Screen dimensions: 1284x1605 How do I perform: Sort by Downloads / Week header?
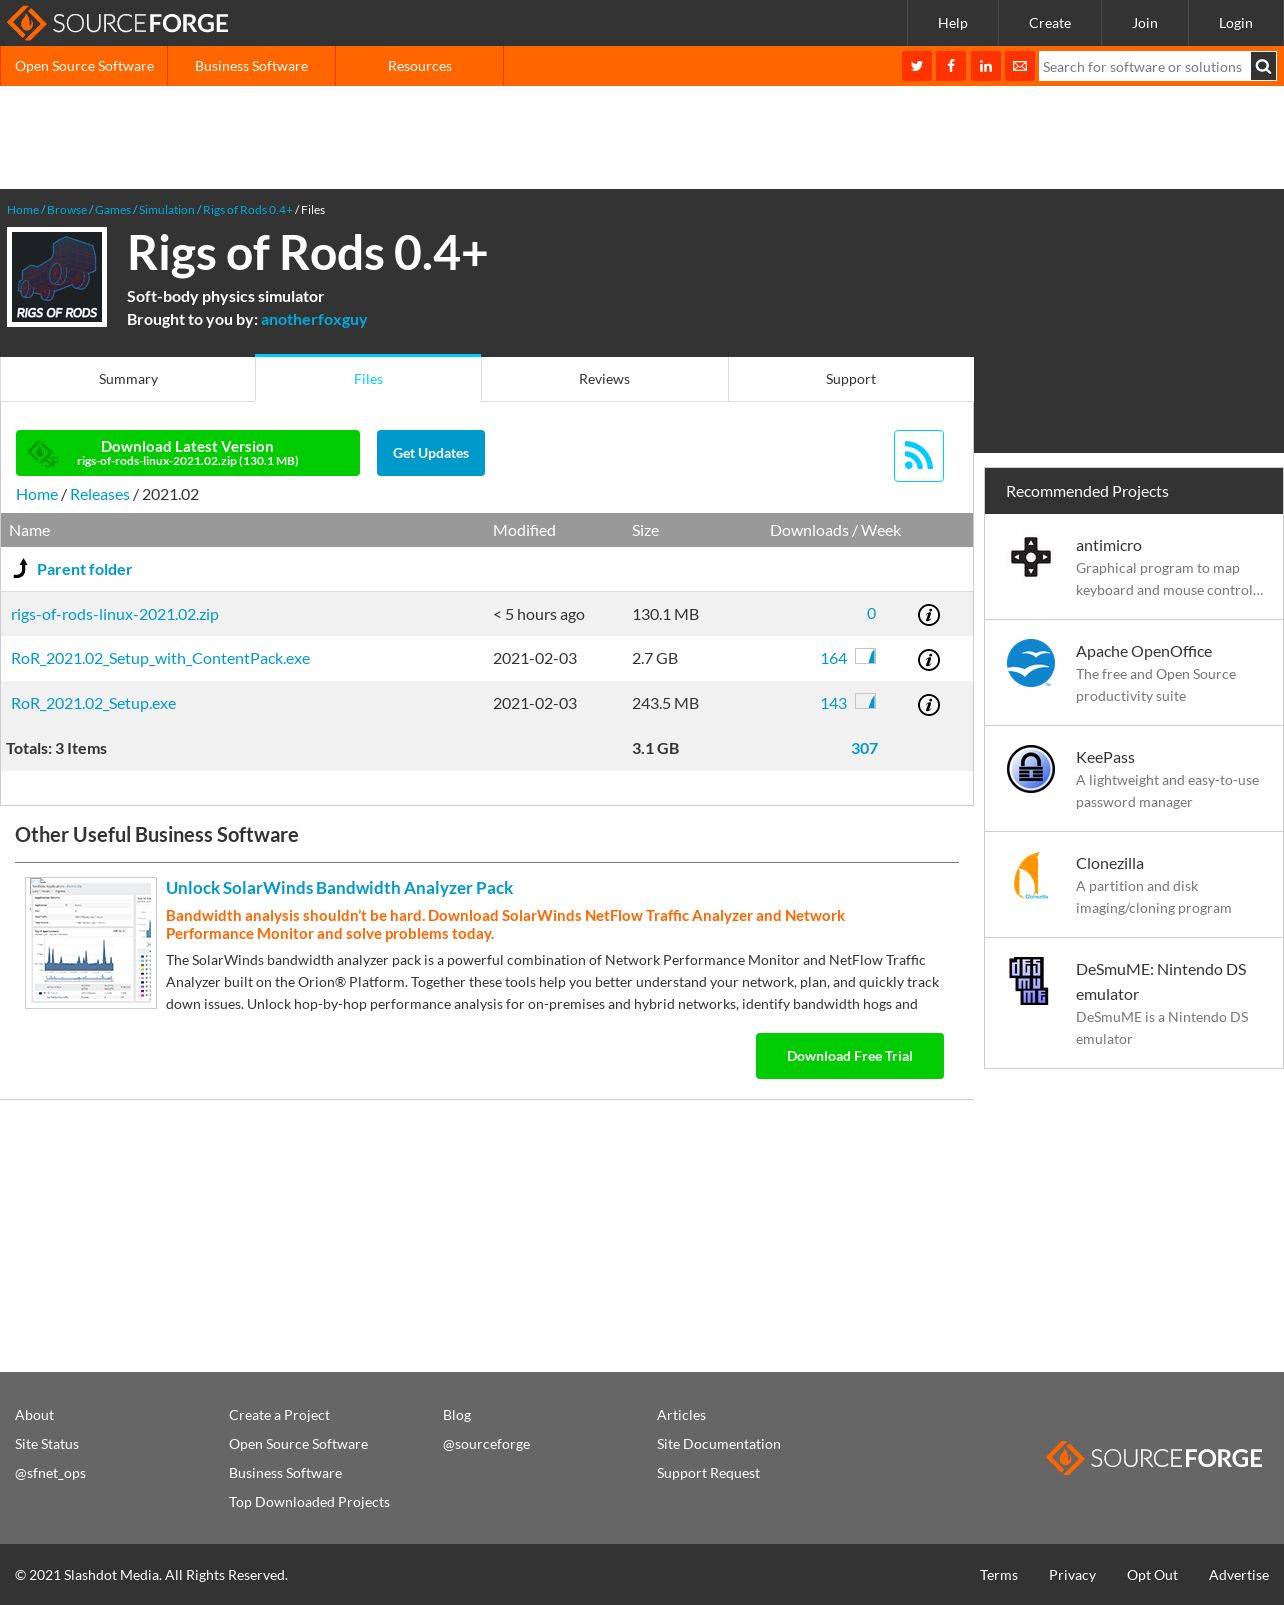coord(835,530)
